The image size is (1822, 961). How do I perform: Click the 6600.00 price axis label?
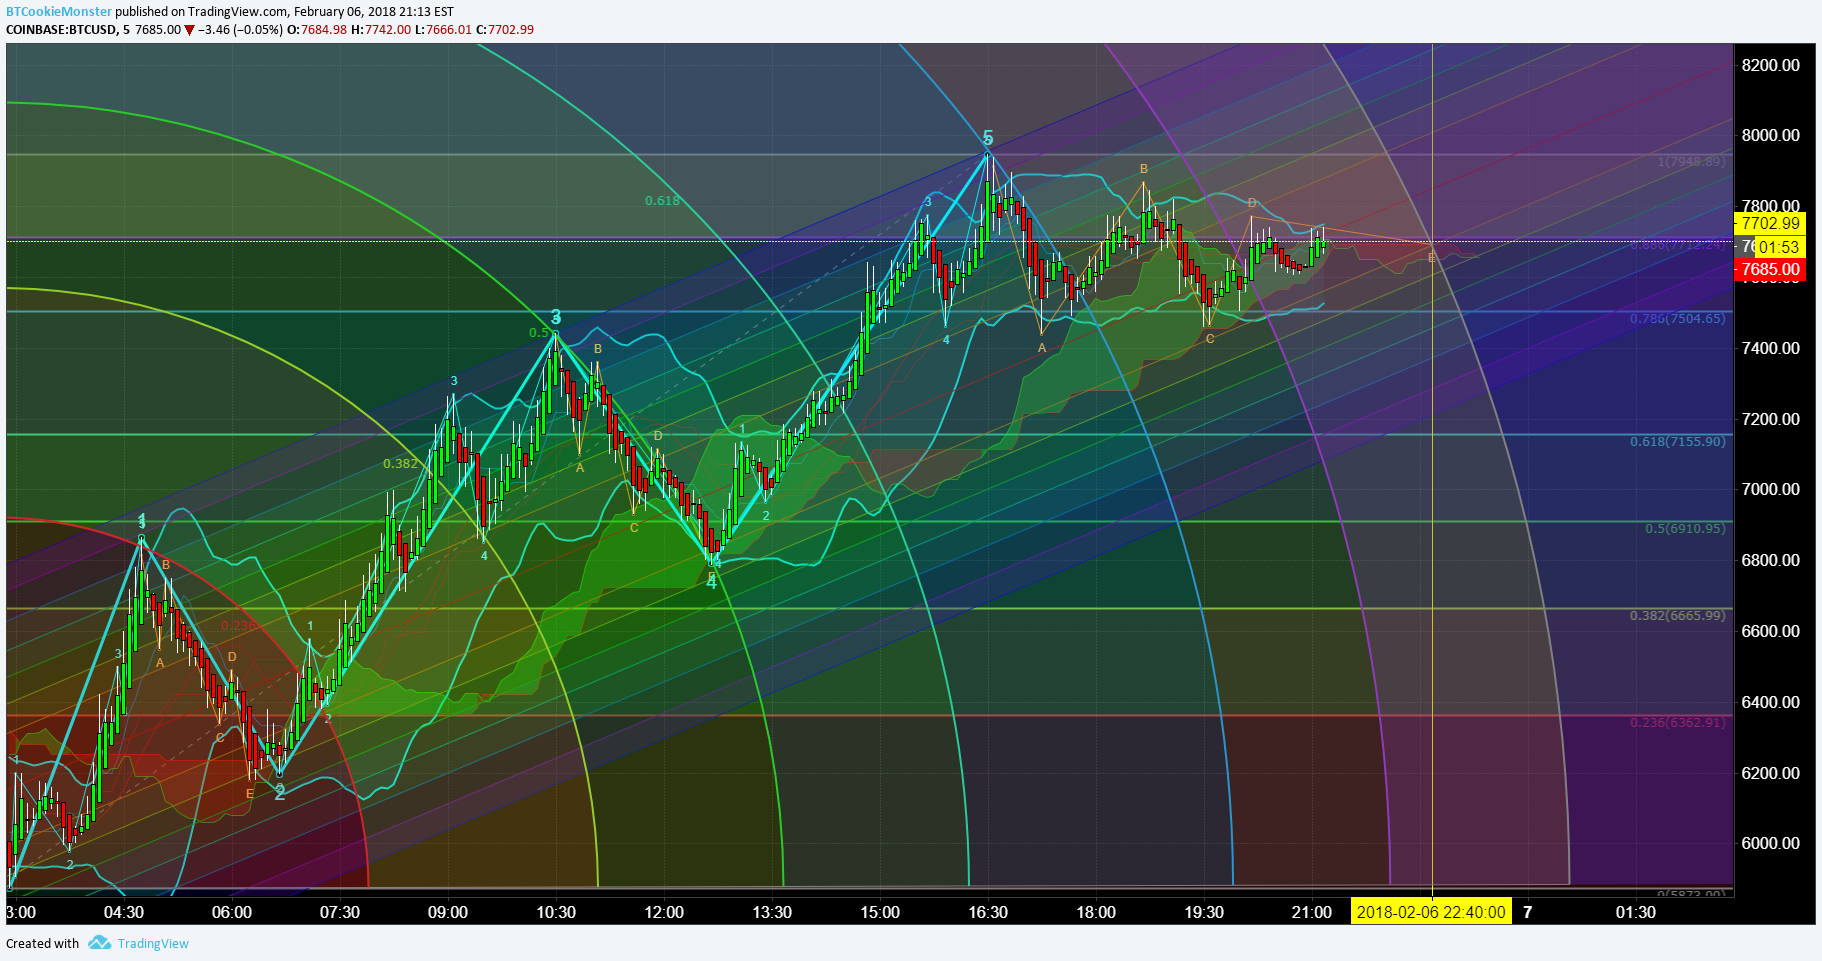[1770, 631]
